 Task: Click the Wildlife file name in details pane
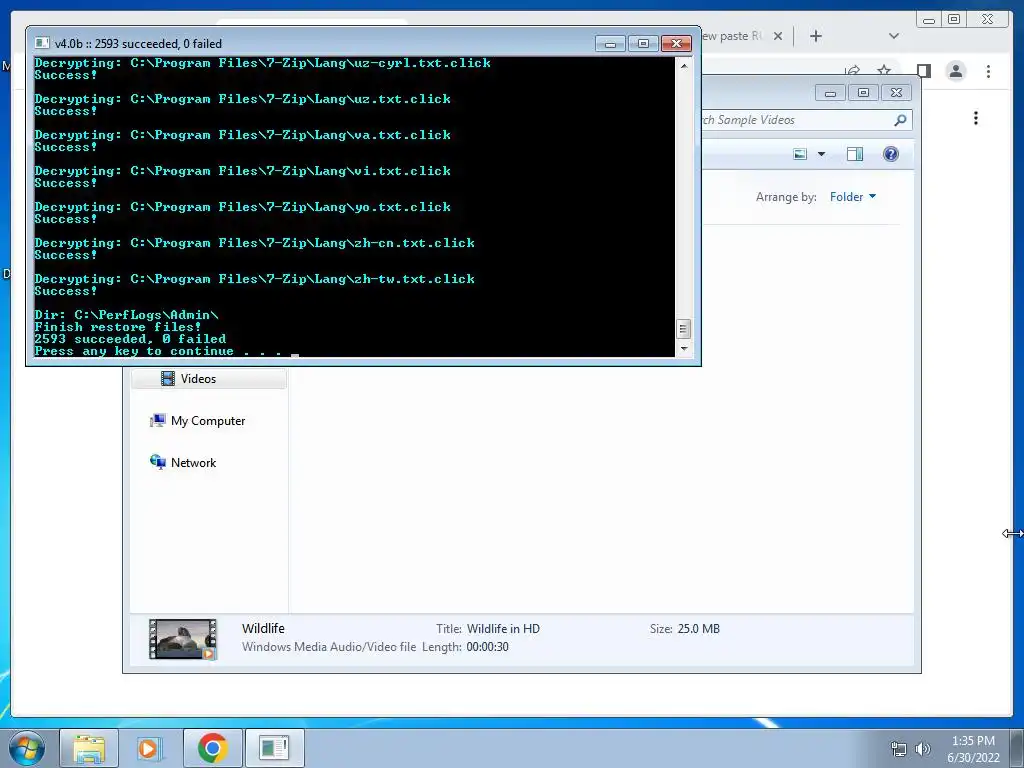point(263,629)
